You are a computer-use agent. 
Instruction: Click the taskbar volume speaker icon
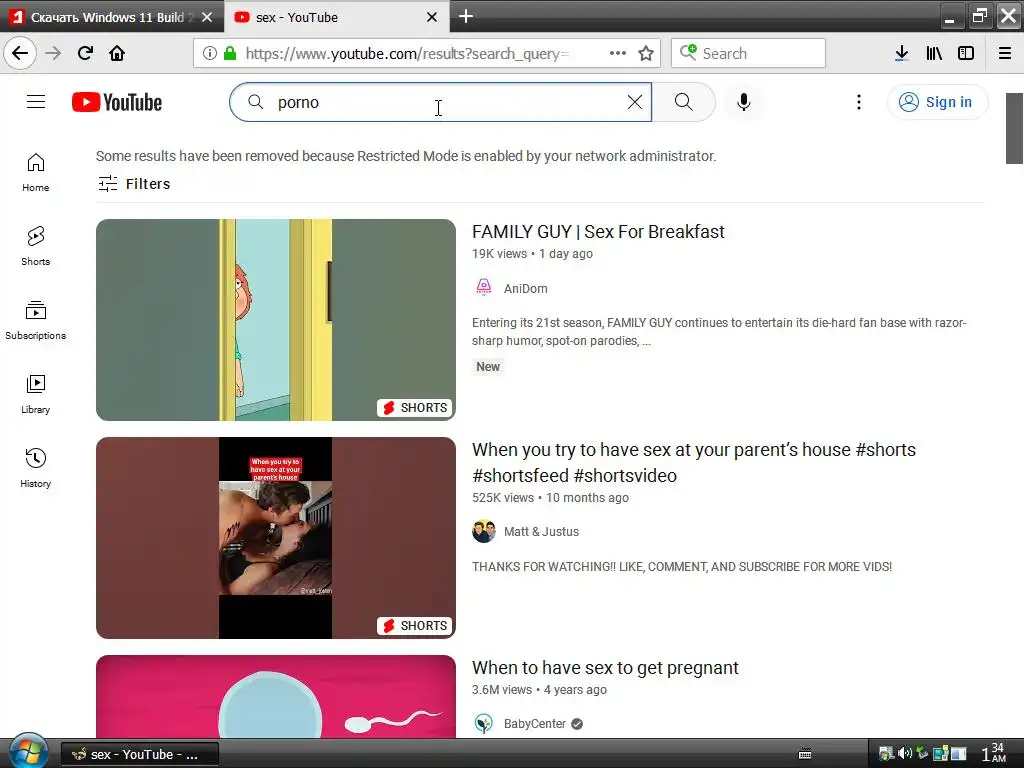904,754
